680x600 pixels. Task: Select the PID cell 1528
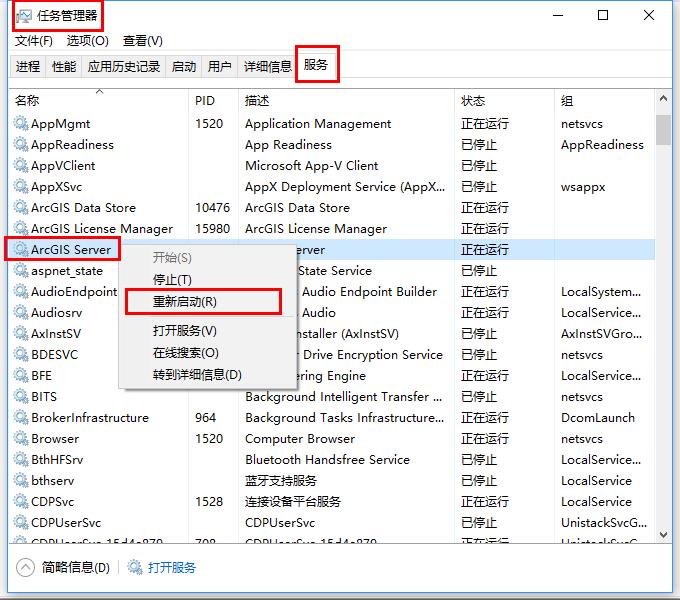(x=209, y=502)
